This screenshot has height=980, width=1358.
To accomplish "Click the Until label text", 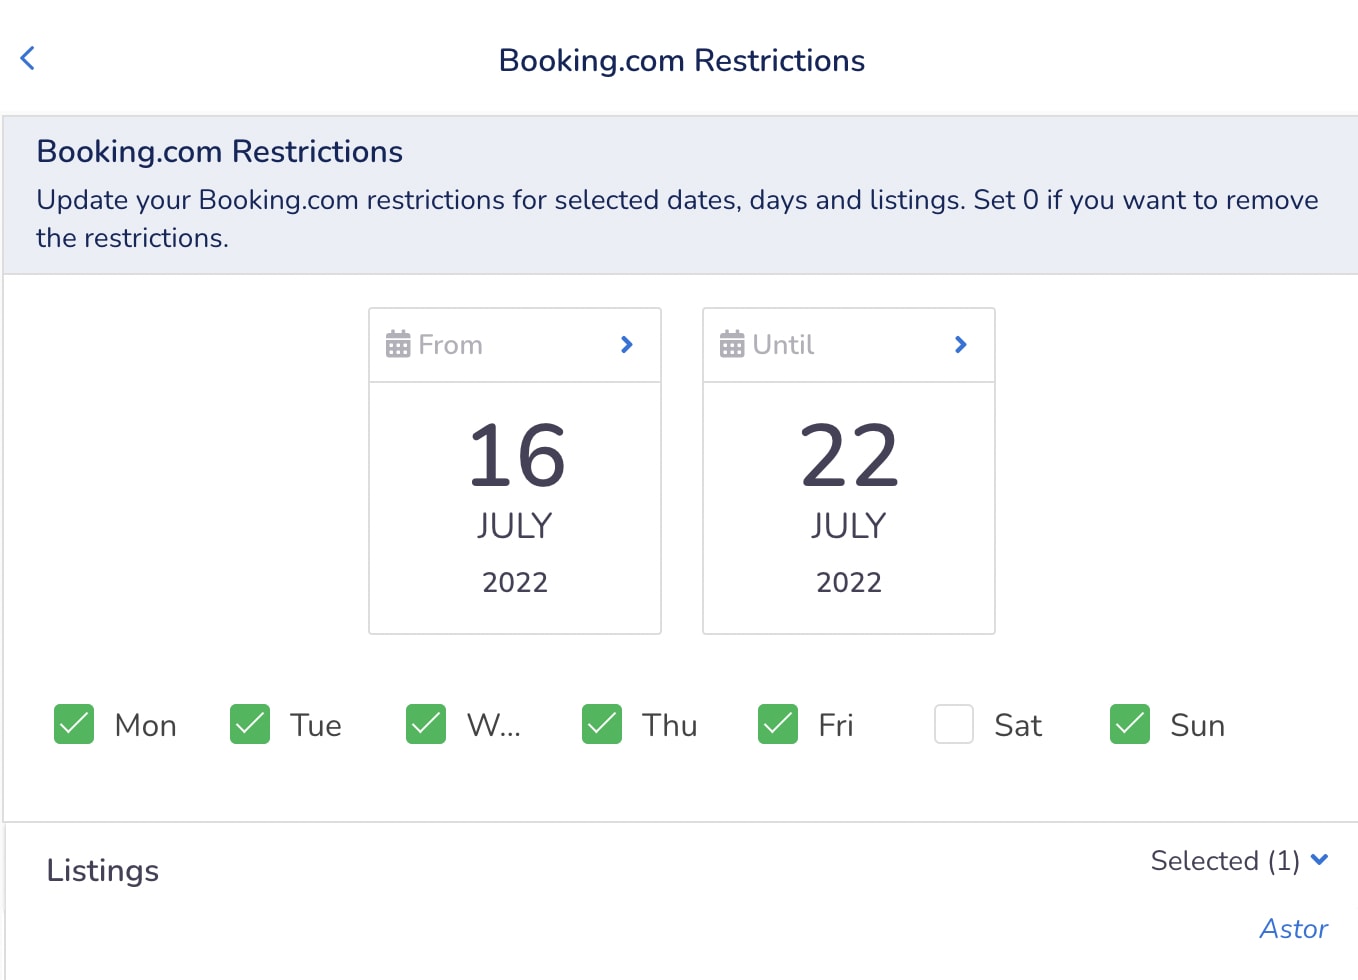I will click(x=783, y=345).
